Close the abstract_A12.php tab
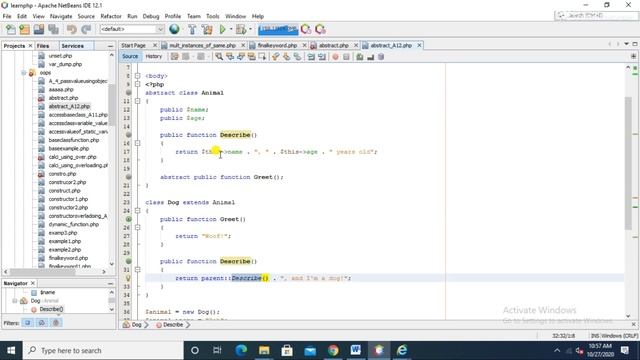Image resolution: width=640 pixels, height=360 pixels. click(x=419, y=45)
